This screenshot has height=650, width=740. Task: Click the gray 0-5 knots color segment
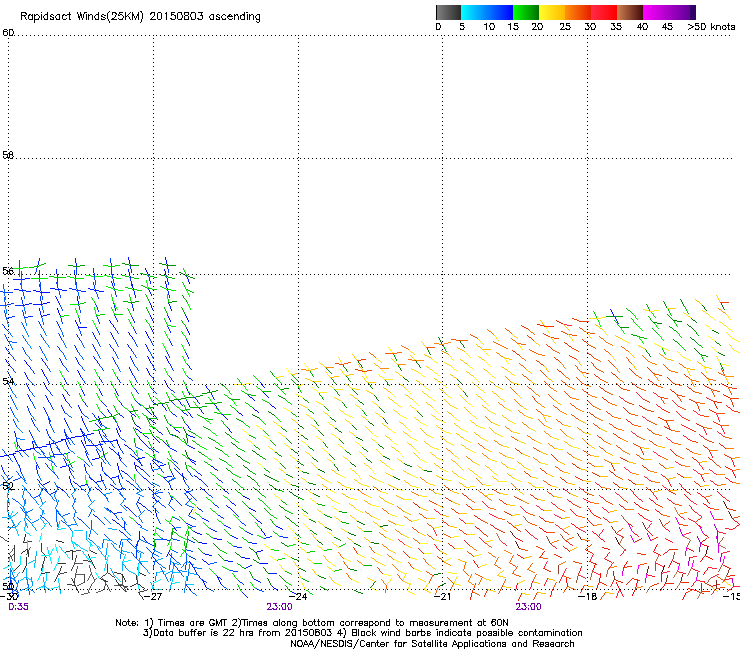(448, 12)
